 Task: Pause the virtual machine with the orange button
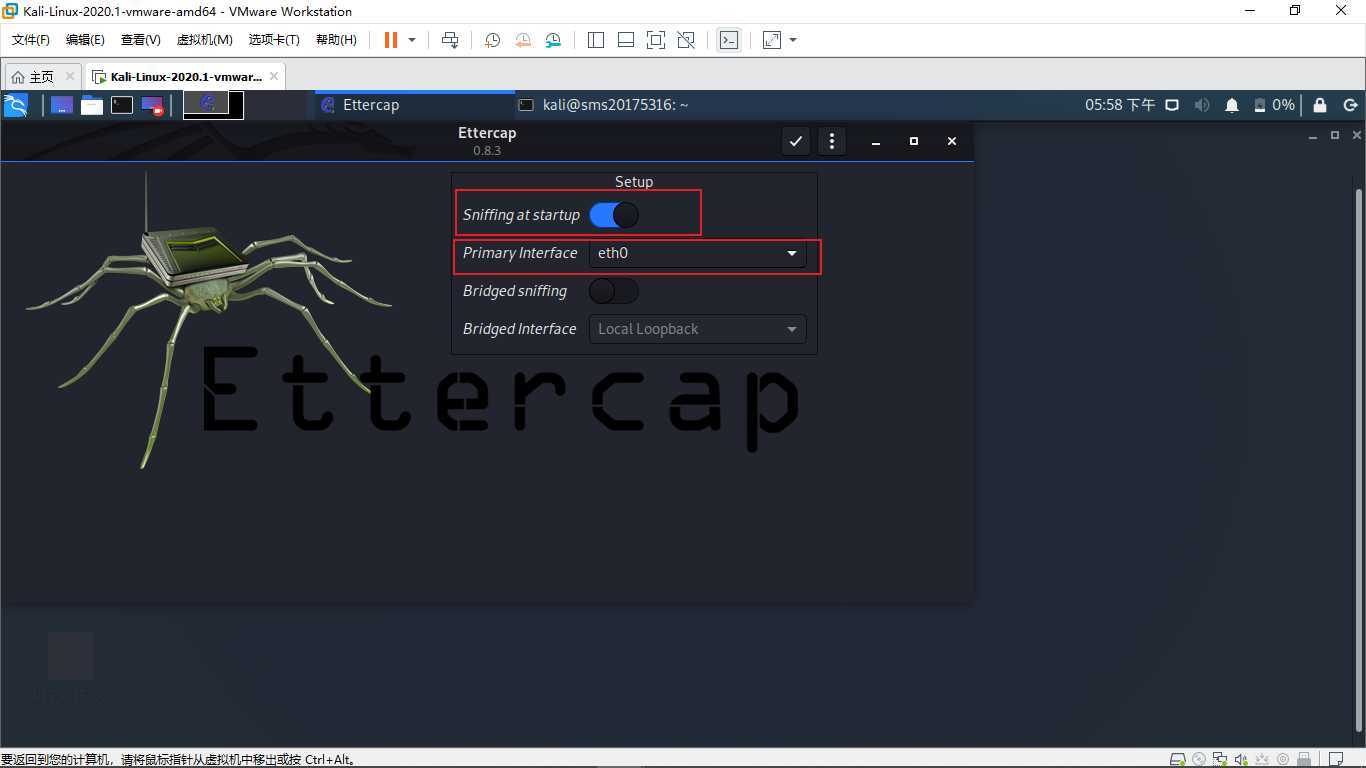[391, 40]
